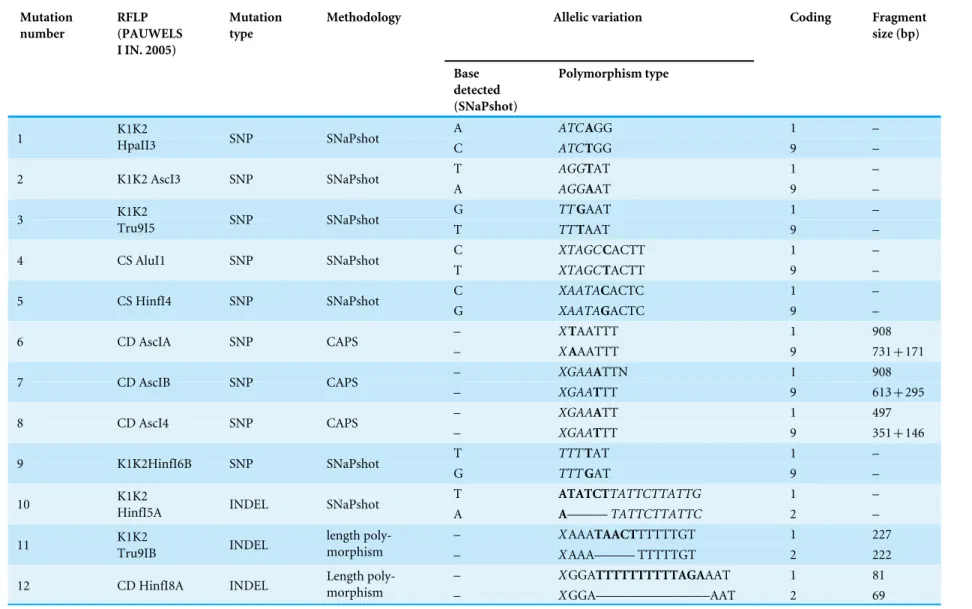Screen dimensions: 972x609
Task: Click 'INDEL' in the K1K2 HinfI5A row
Action: click(249, 504)
